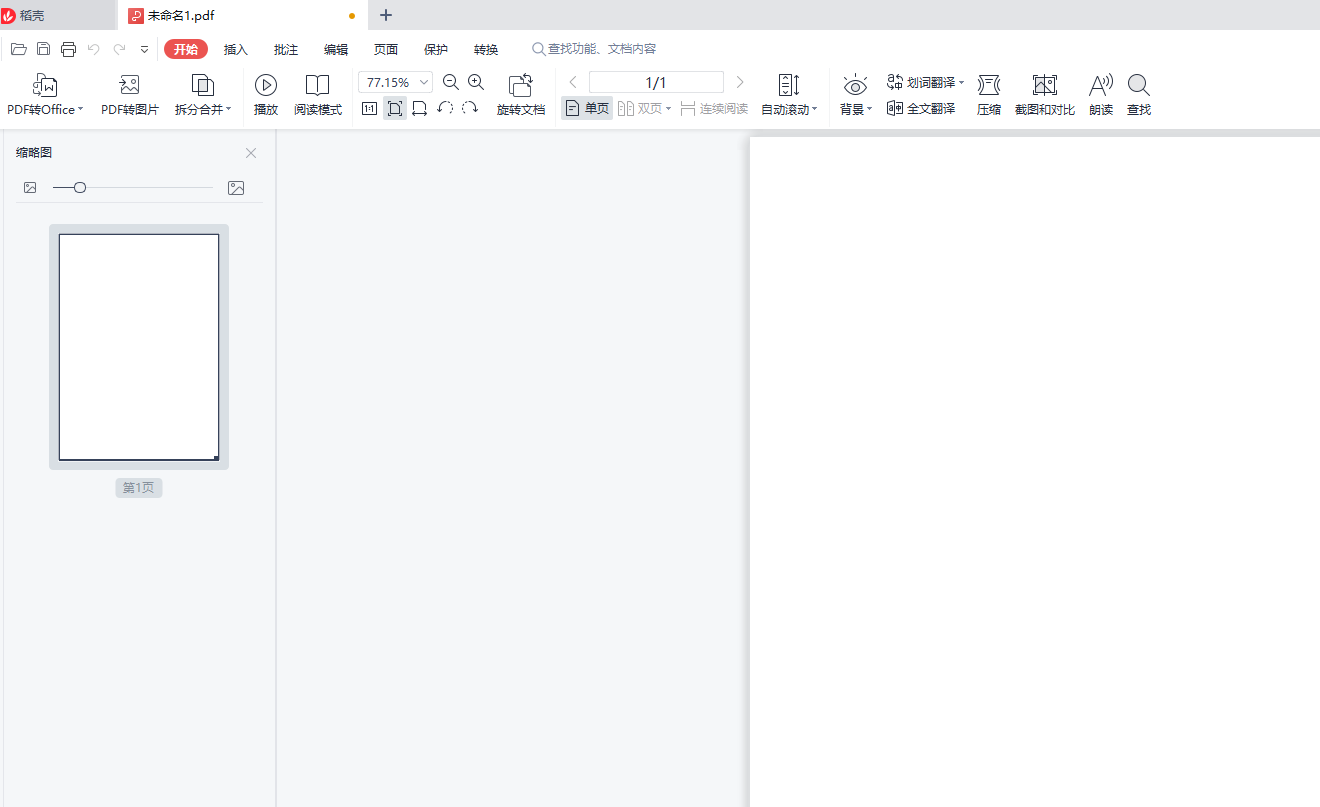Select the page 1 thumbnail

(139, 347)
